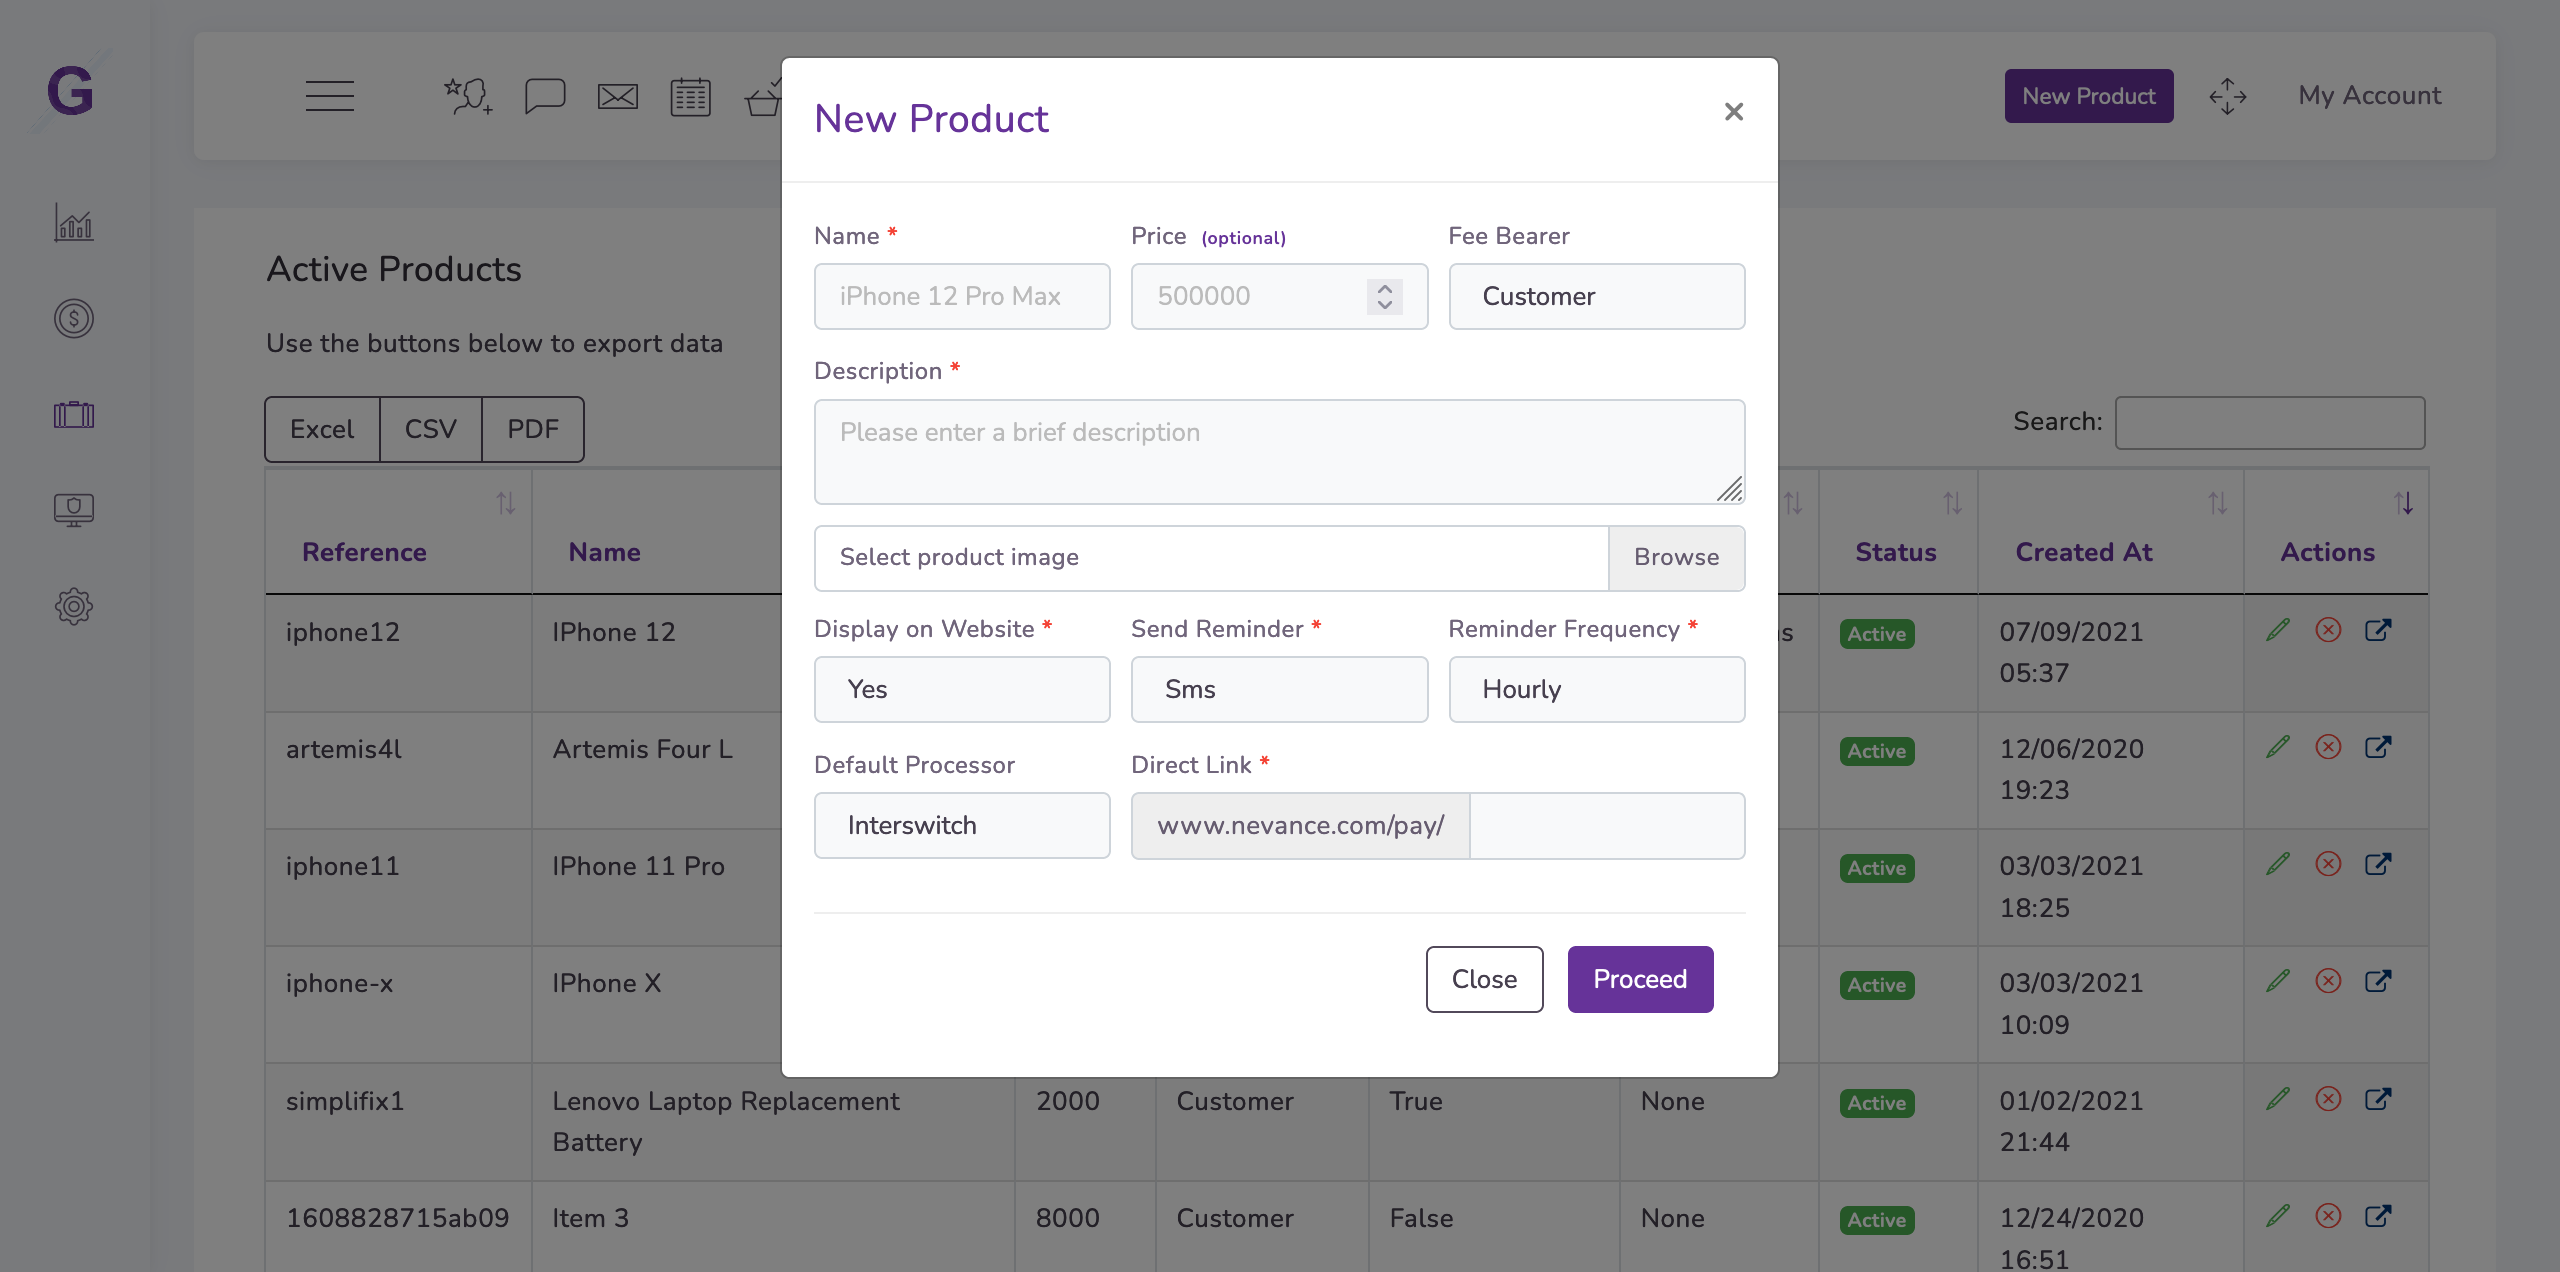The width and height of the screenshot is (2560, 1272).
Task: Open My Account menu
Action: pyautogui.click(x=2369, y=95)
